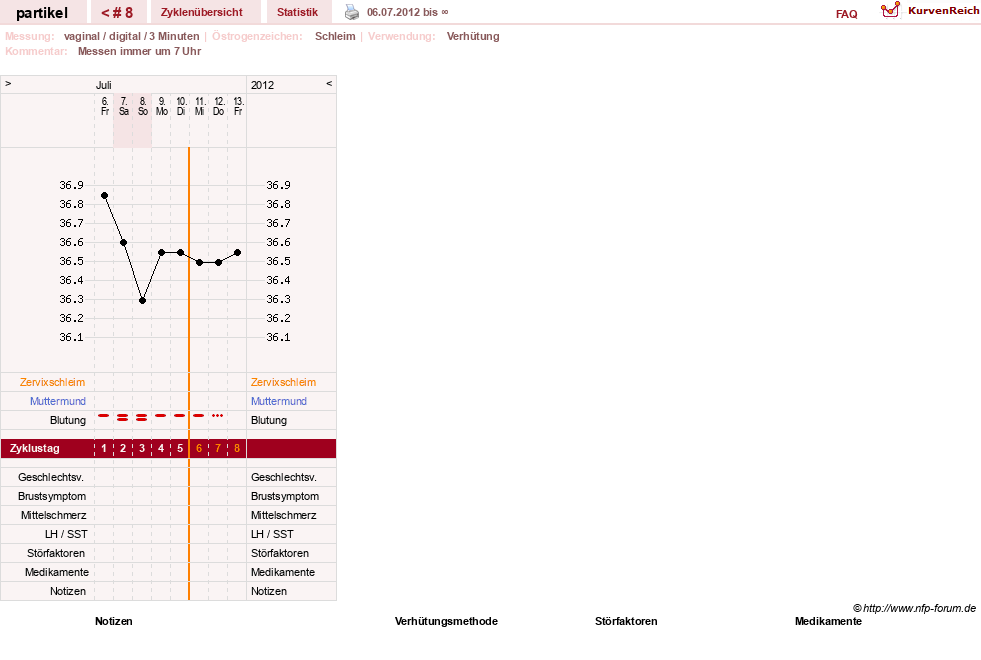
Task: Click the left 'Geschlechtsv.' row label
Action: point(51,477)
